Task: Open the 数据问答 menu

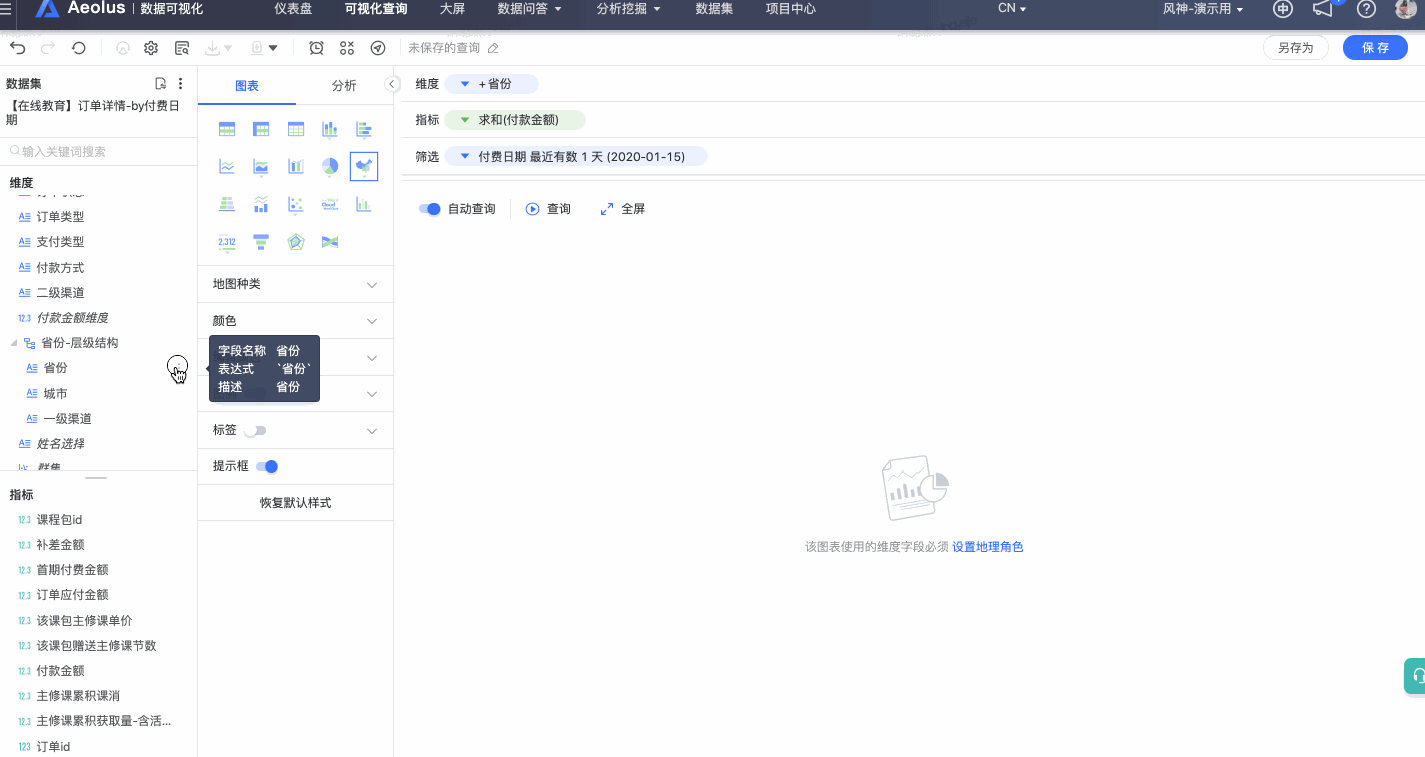Action: point(523,10)
